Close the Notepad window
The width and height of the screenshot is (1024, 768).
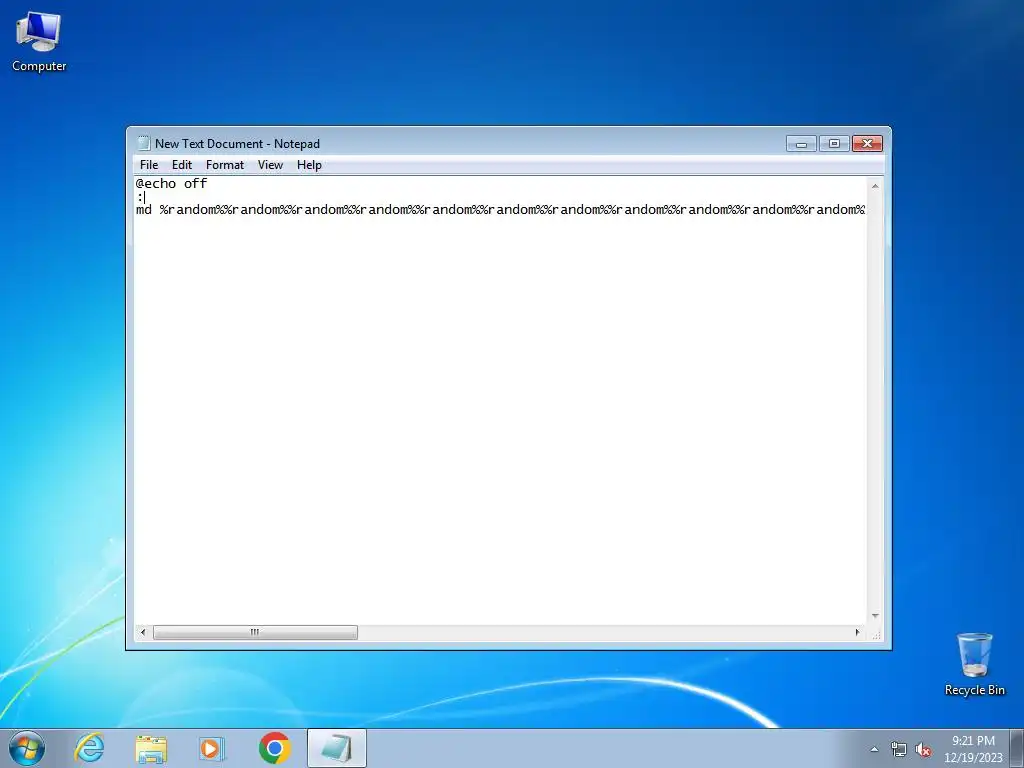[867, 143]
